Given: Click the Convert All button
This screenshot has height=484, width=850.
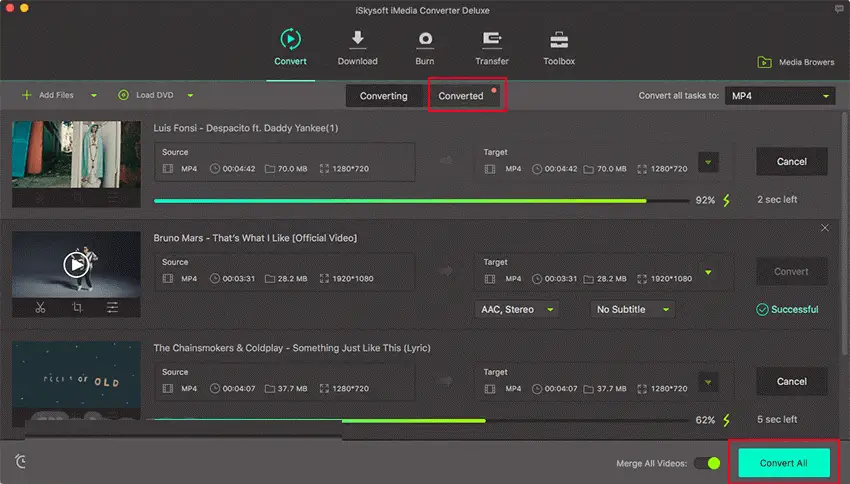Looking at the screenshot, I should 784,463.
